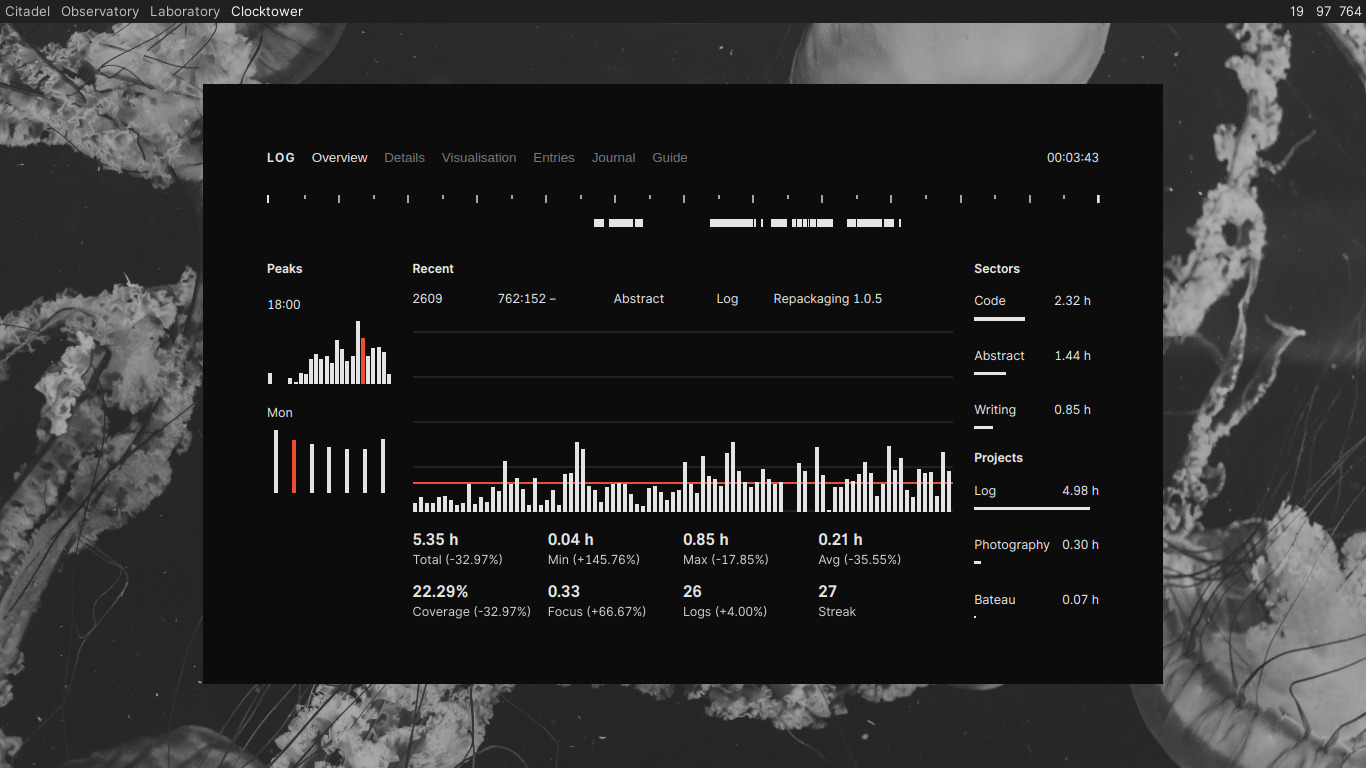Open the Citadel menu
Screen dimensions: 1366x768
click(26, 11)
